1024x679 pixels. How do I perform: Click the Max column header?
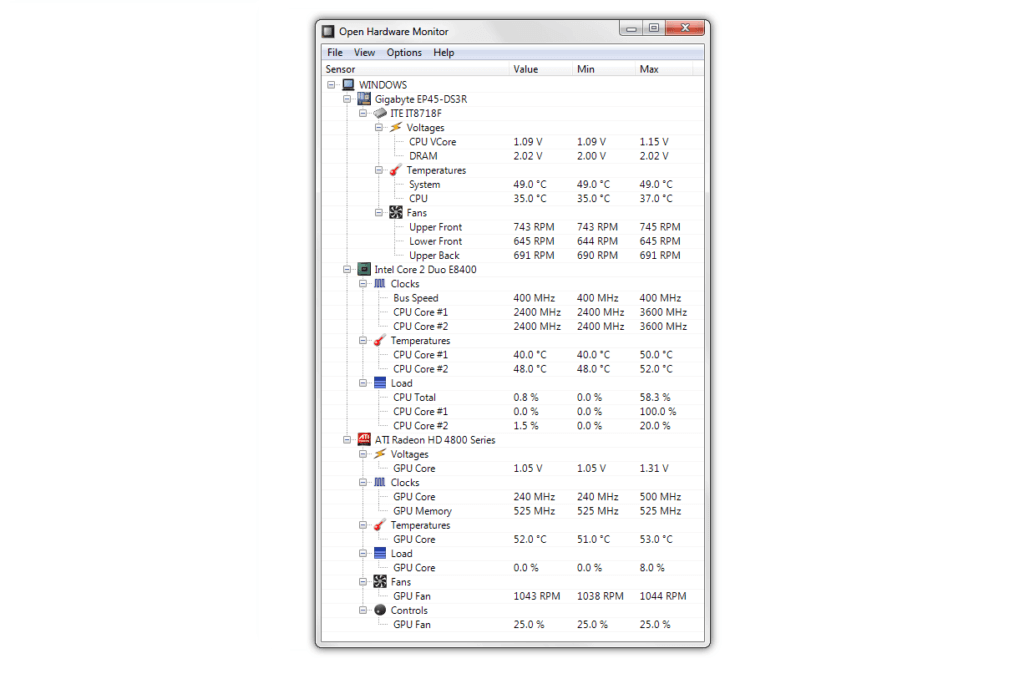coord(665,69)
